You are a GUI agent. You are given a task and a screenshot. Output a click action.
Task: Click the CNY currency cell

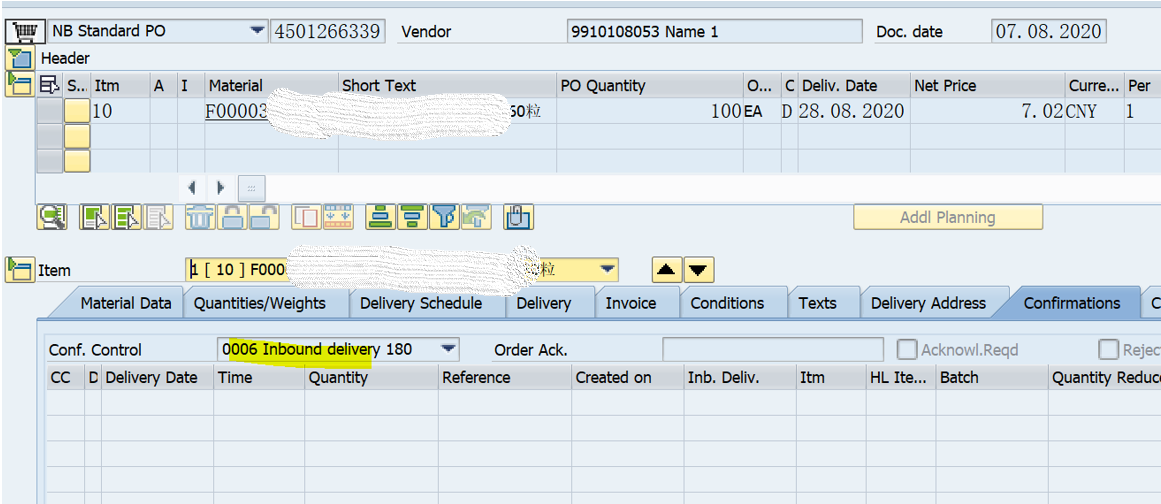pos(1094,111)
